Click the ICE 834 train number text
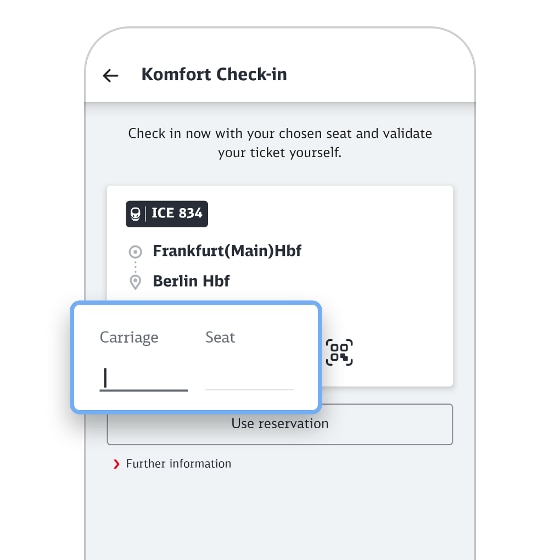Viewport: 560px width, 560px height. (x=177, y=213)
